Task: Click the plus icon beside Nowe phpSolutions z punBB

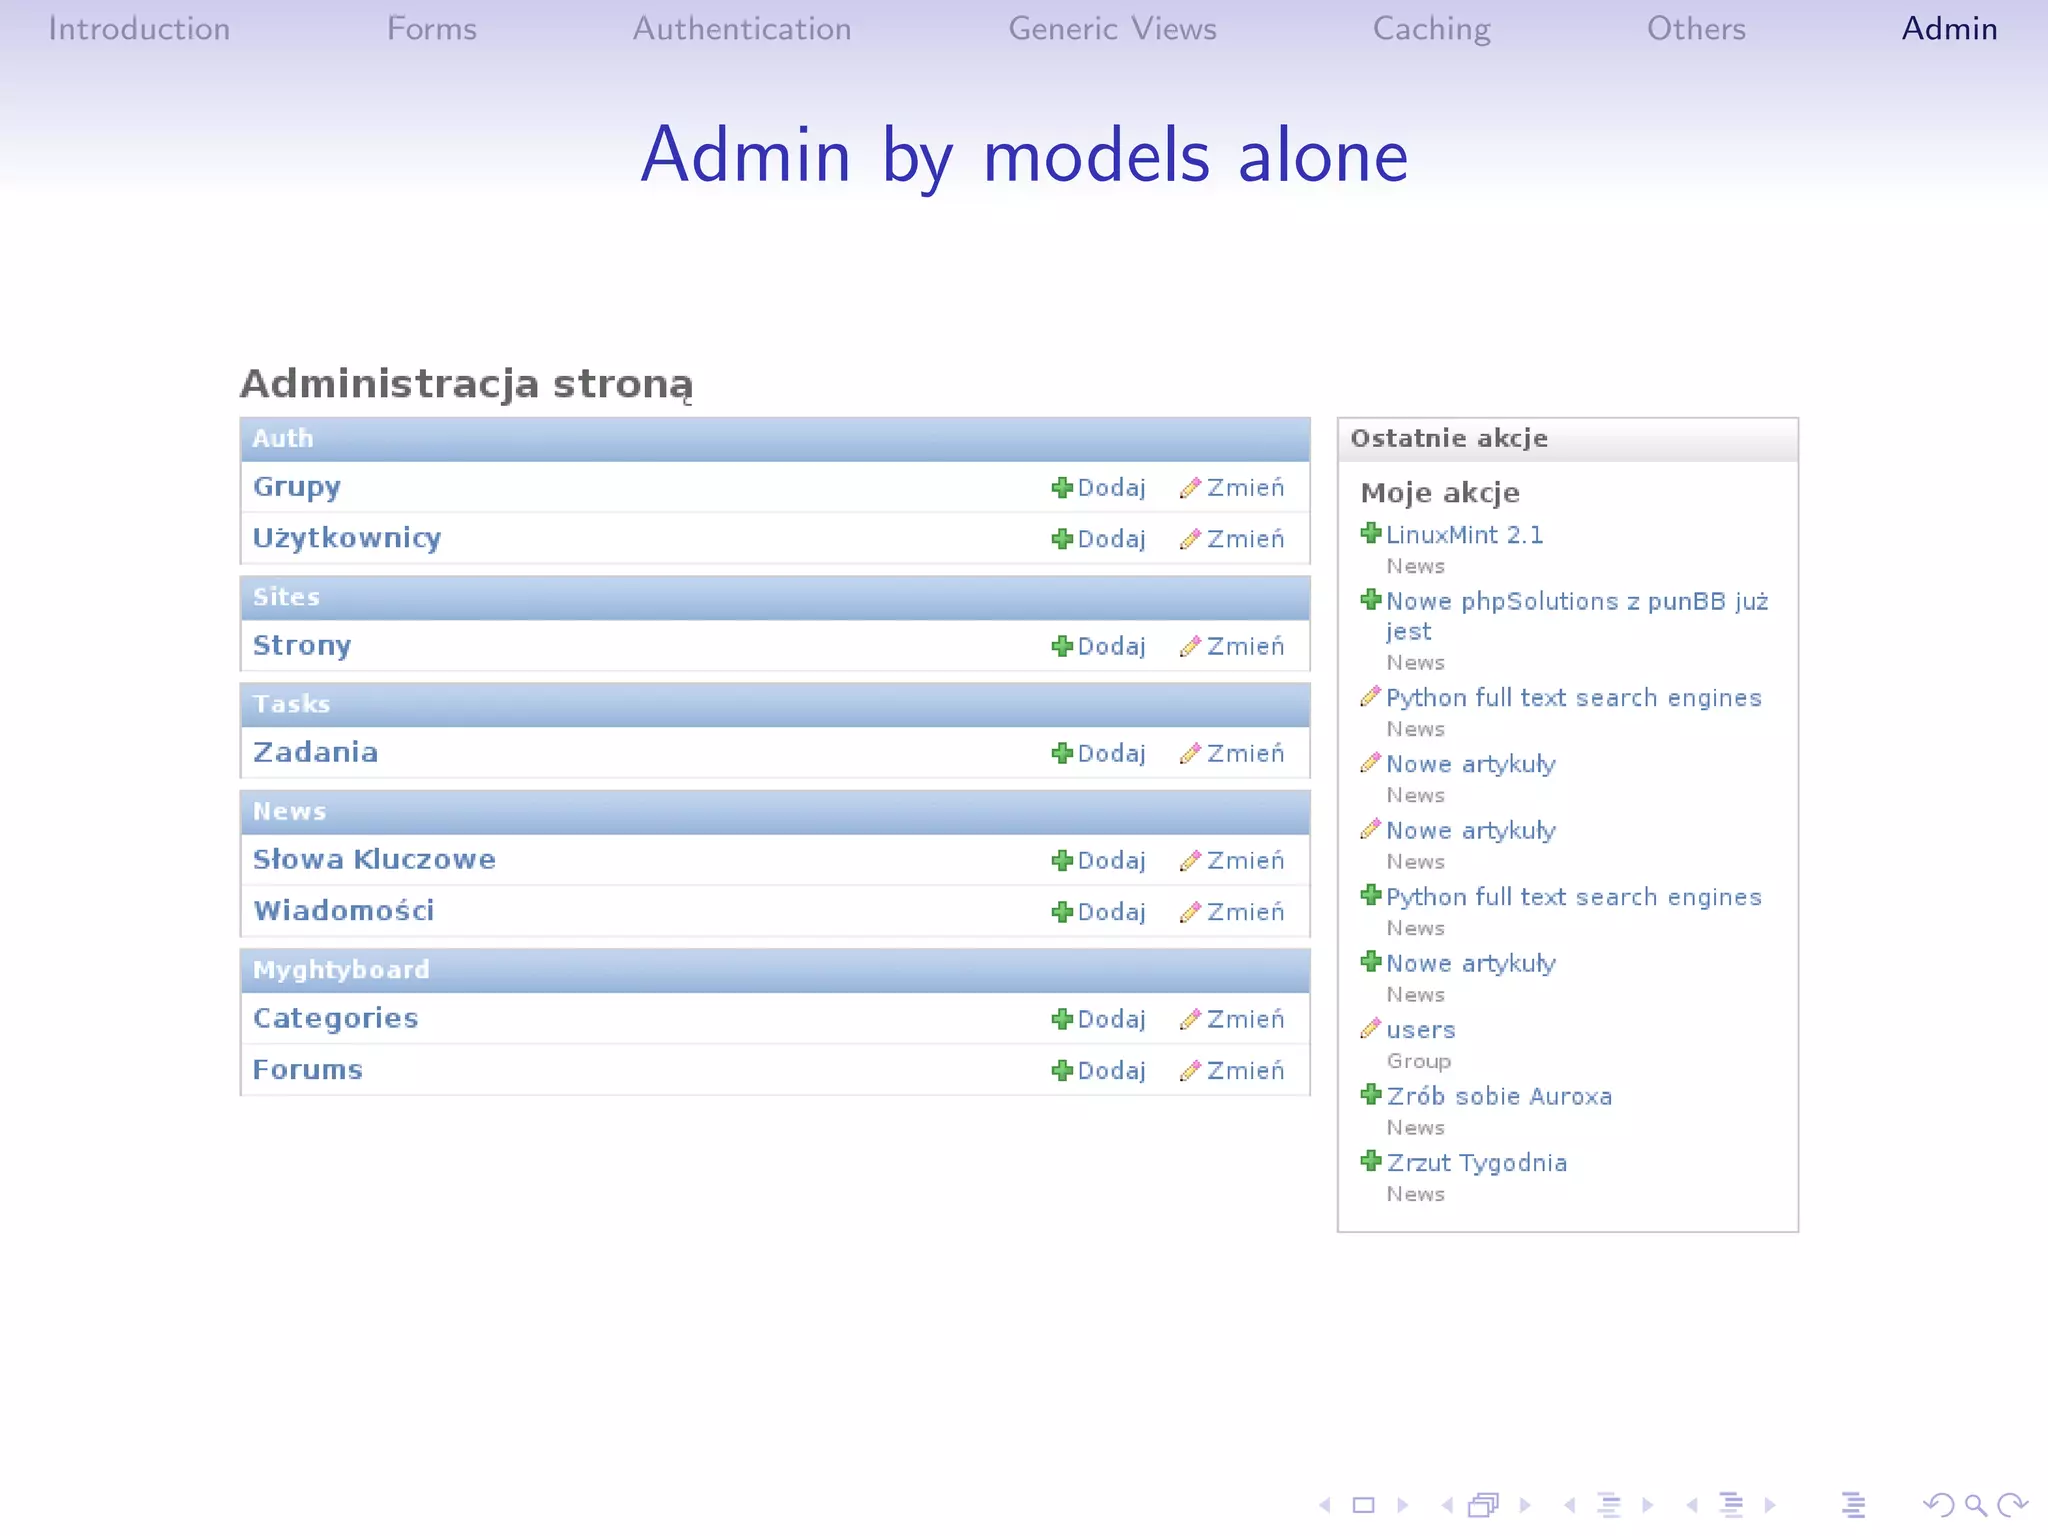Action: tap(1371, 600)
